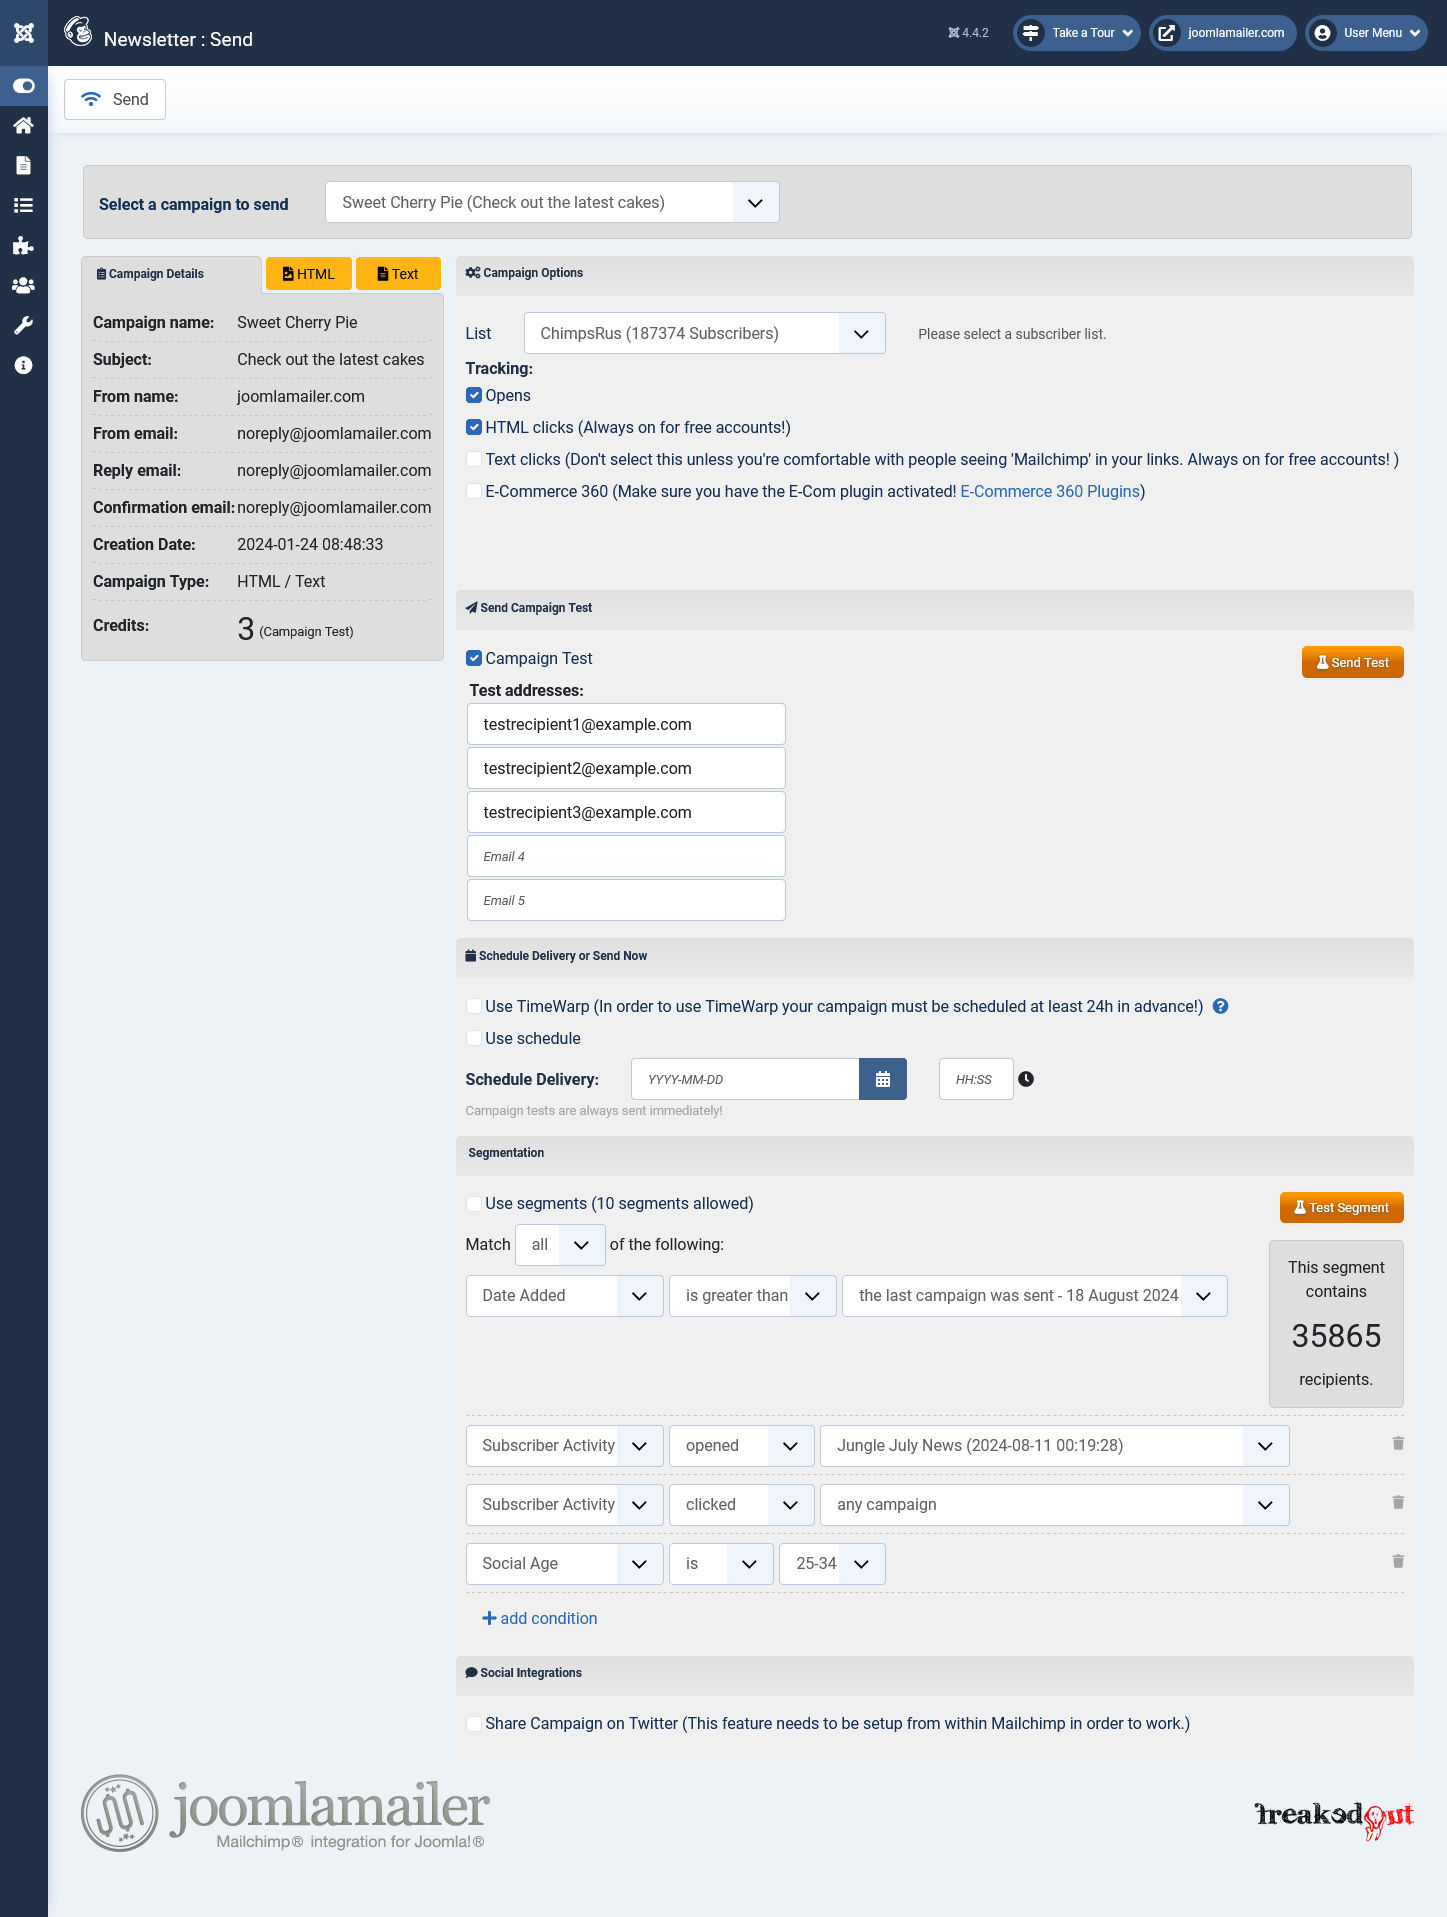Screen dimensions: 1447x1917
Task: Open the puzzle-piece extensions sidebar icon
Action: [x=24, y=245]
